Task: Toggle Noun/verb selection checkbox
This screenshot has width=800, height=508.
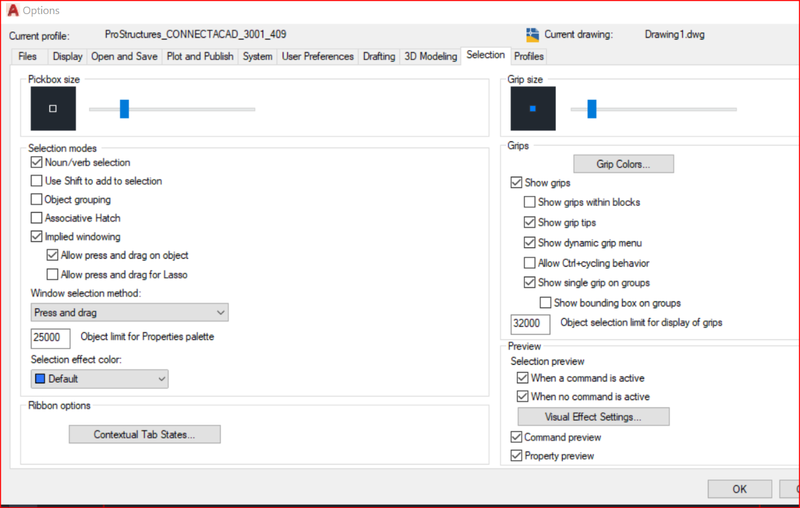Action: pyautogui.click(x=36, y=162)
